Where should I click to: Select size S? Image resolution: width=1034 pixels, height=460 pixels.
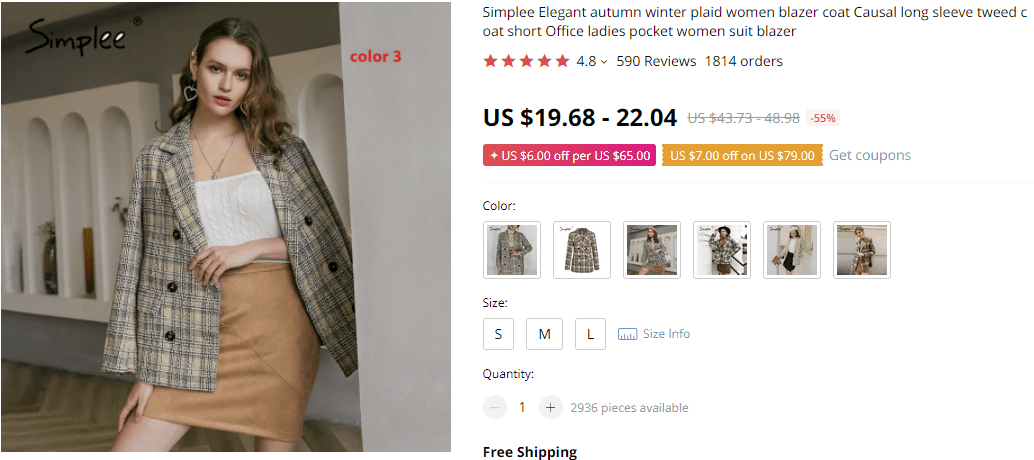pyautogui.click(x=498, y=334)
